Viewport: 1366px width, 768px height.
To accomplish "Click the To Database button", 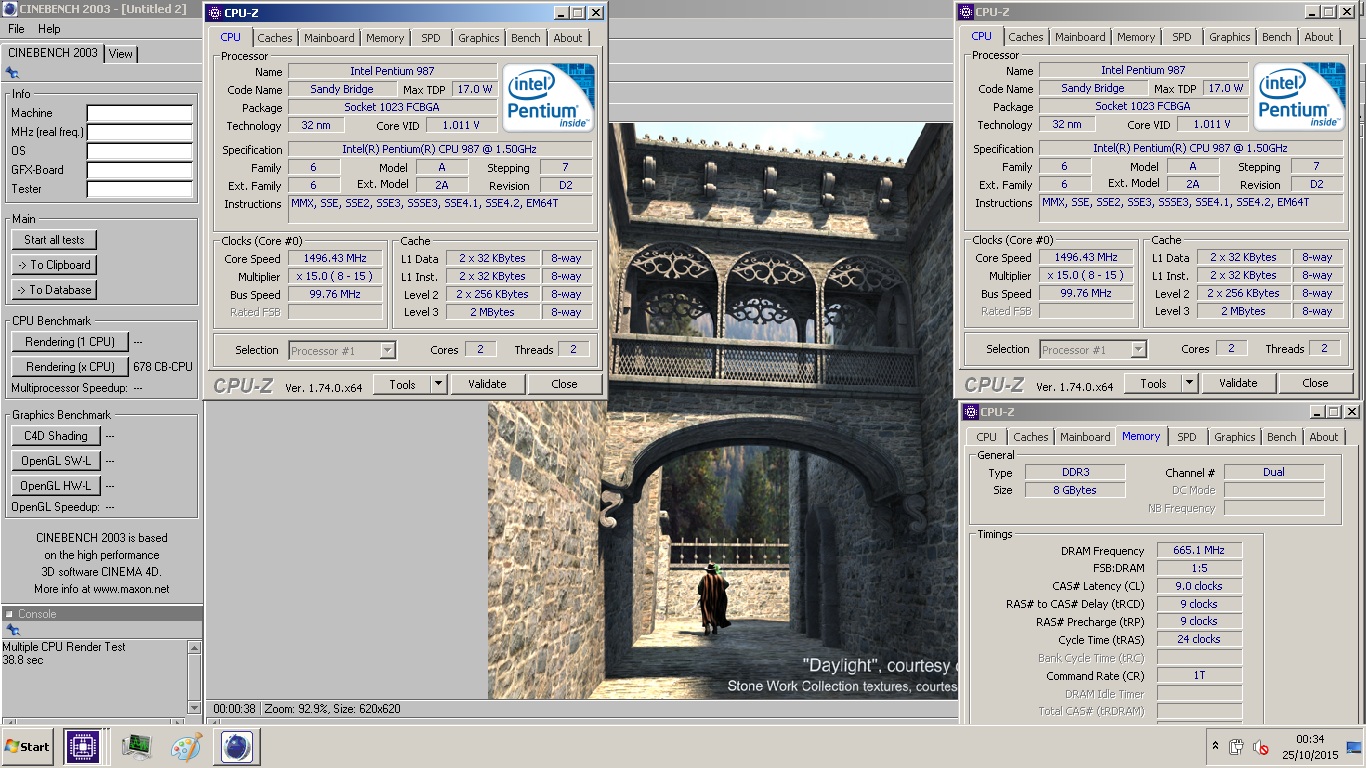I will point(54,290).
